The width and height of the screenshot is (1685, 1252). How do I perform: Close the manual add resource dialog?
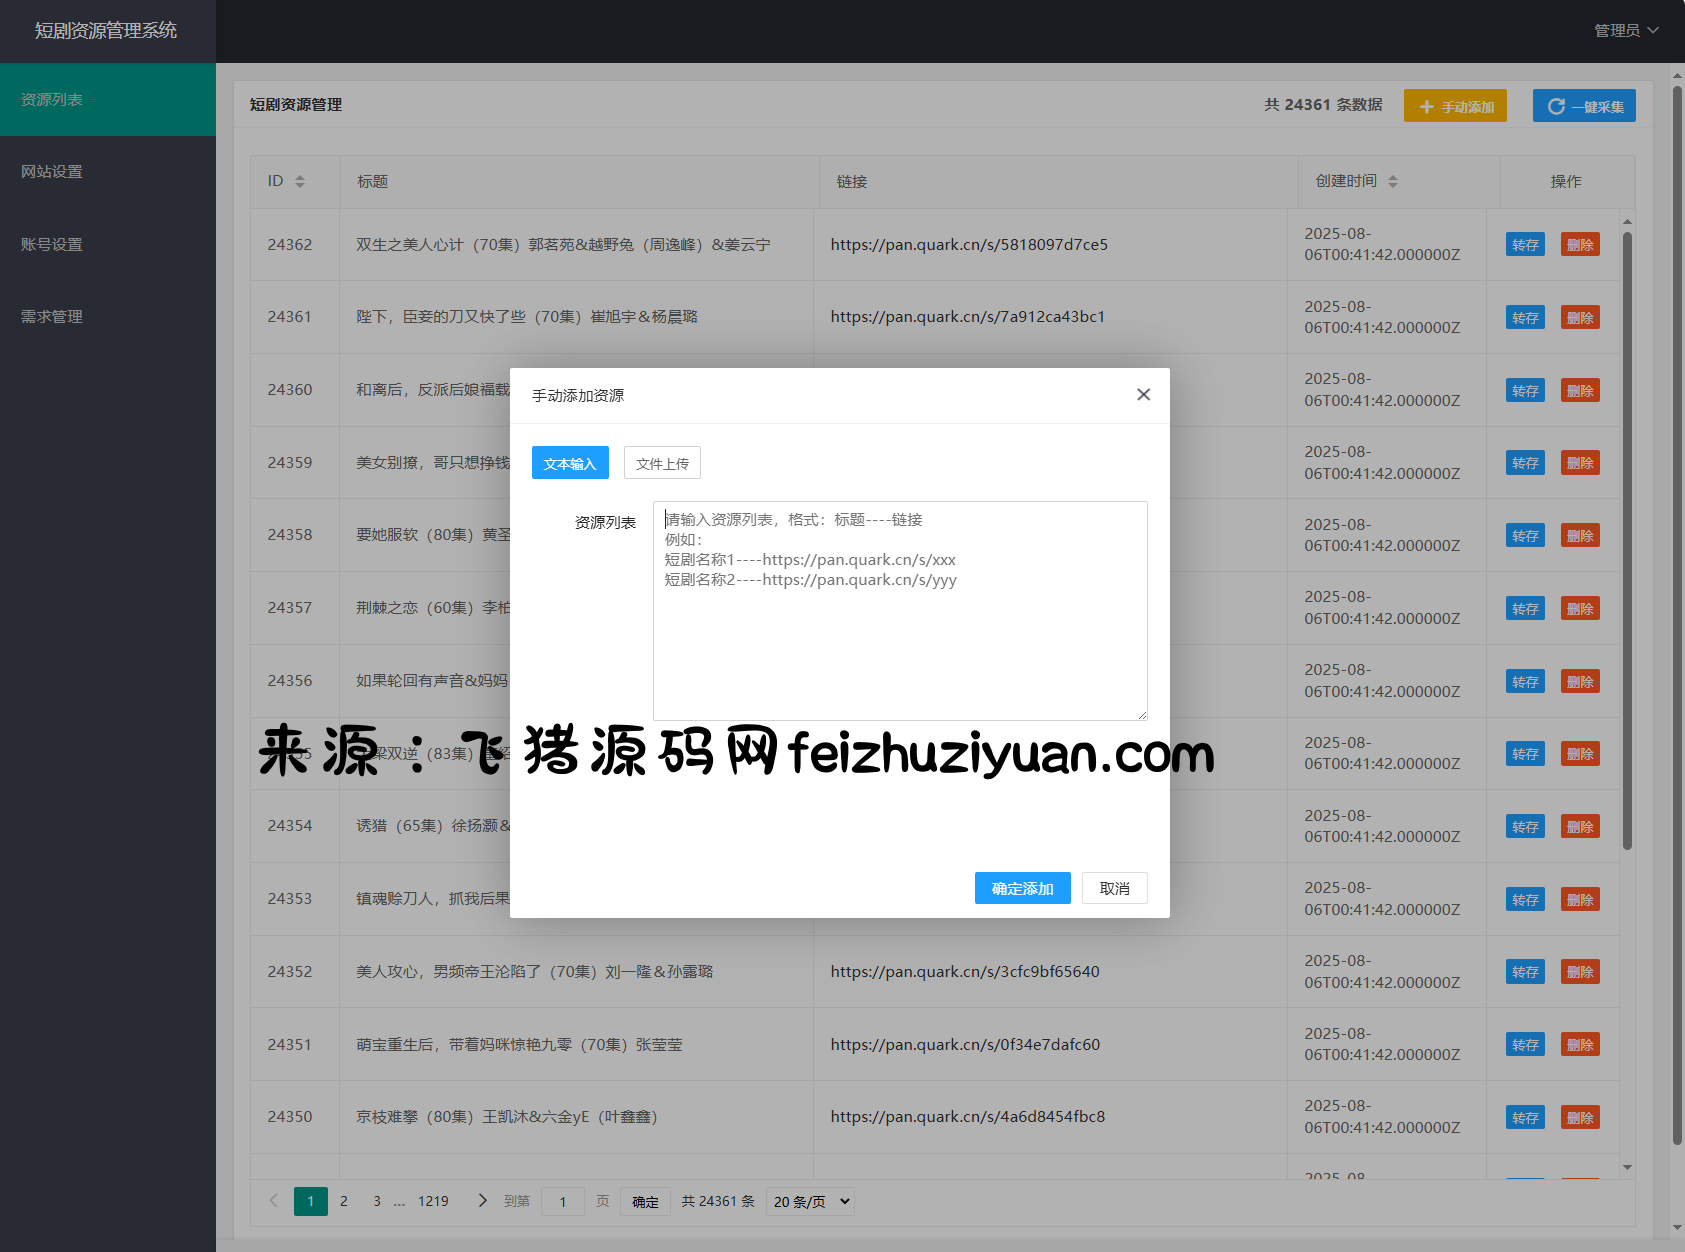(x=1143, y=395)
